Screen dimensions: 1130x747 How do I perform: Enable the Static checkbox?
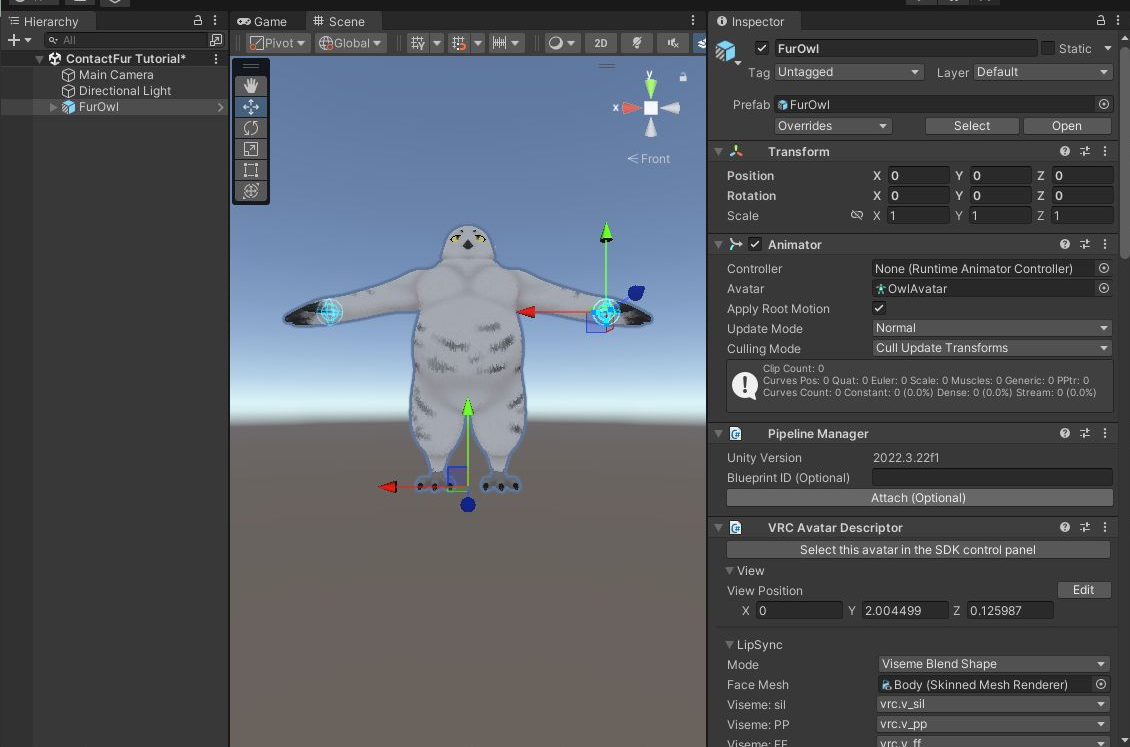(1048, 48)
